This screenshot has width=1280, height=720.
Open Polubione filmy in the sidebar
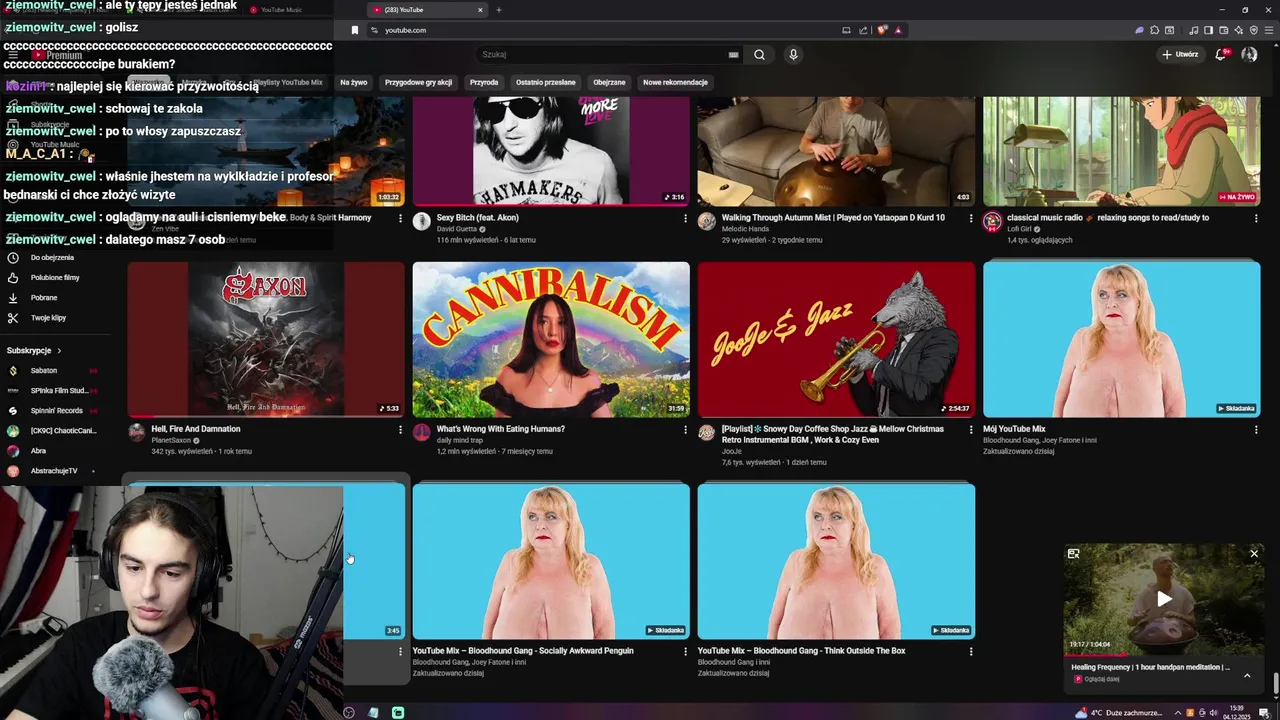coord(55,277)
